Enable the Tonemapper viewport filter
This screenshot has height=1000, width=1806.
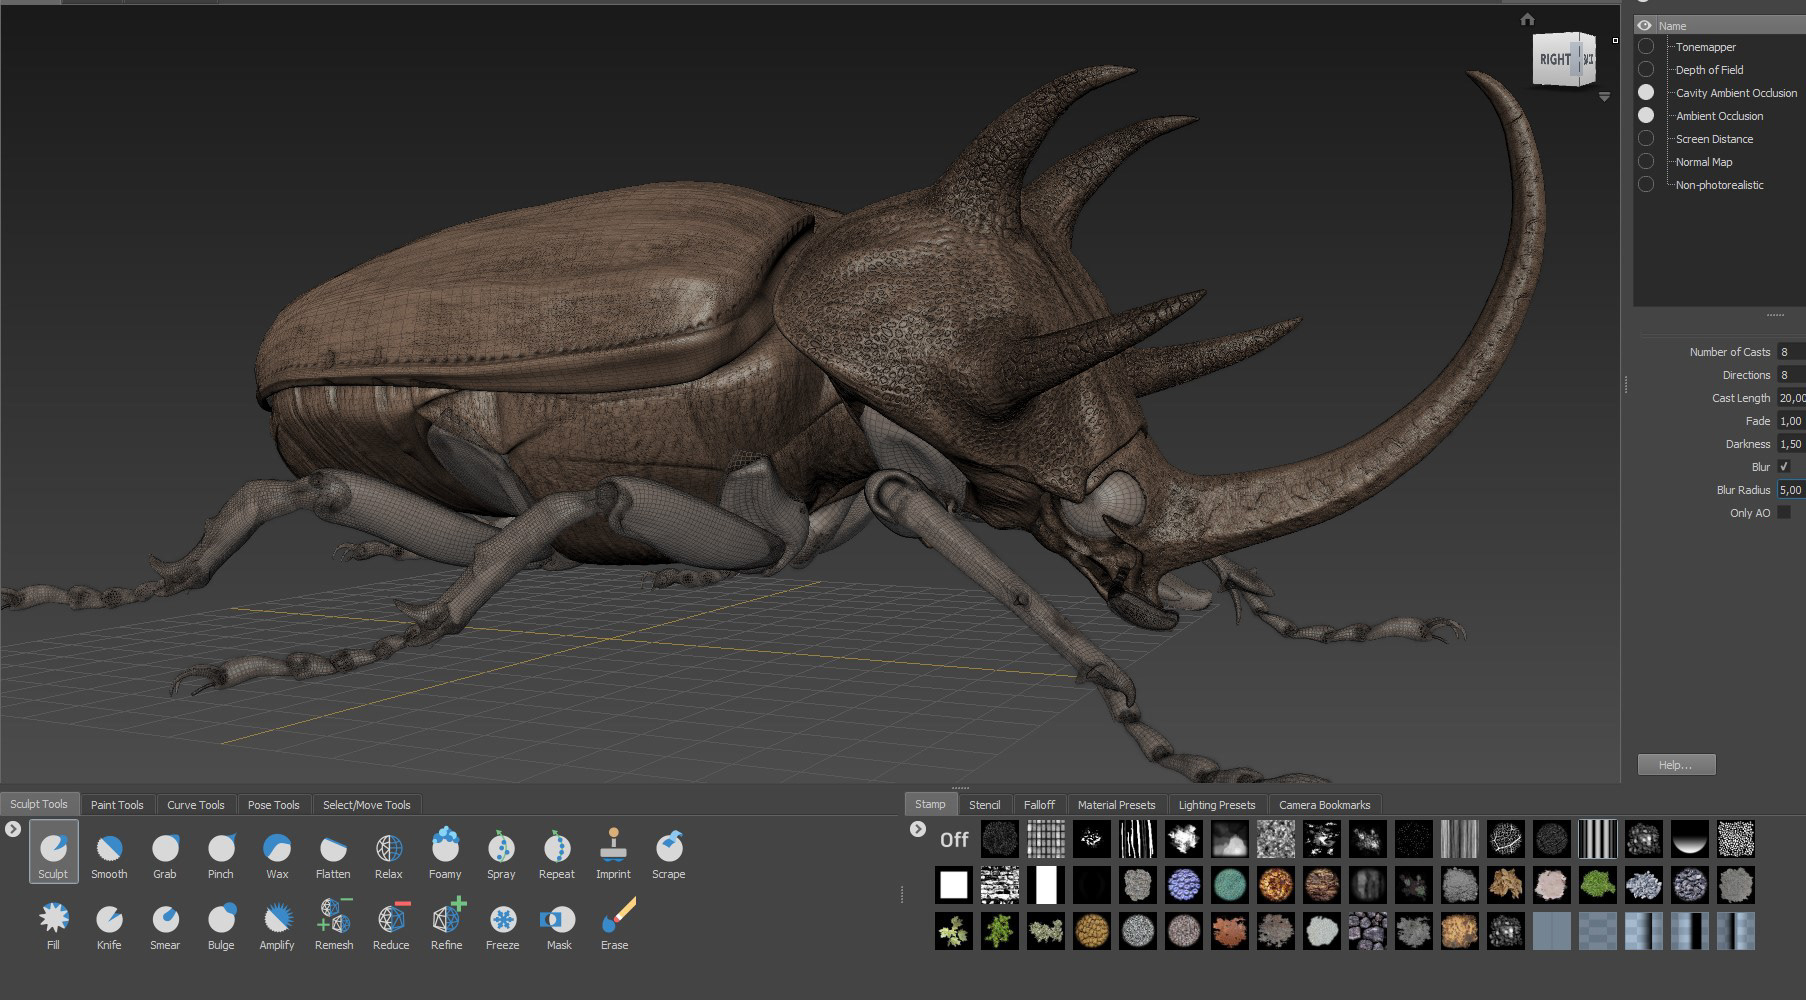click(1646, 47)
